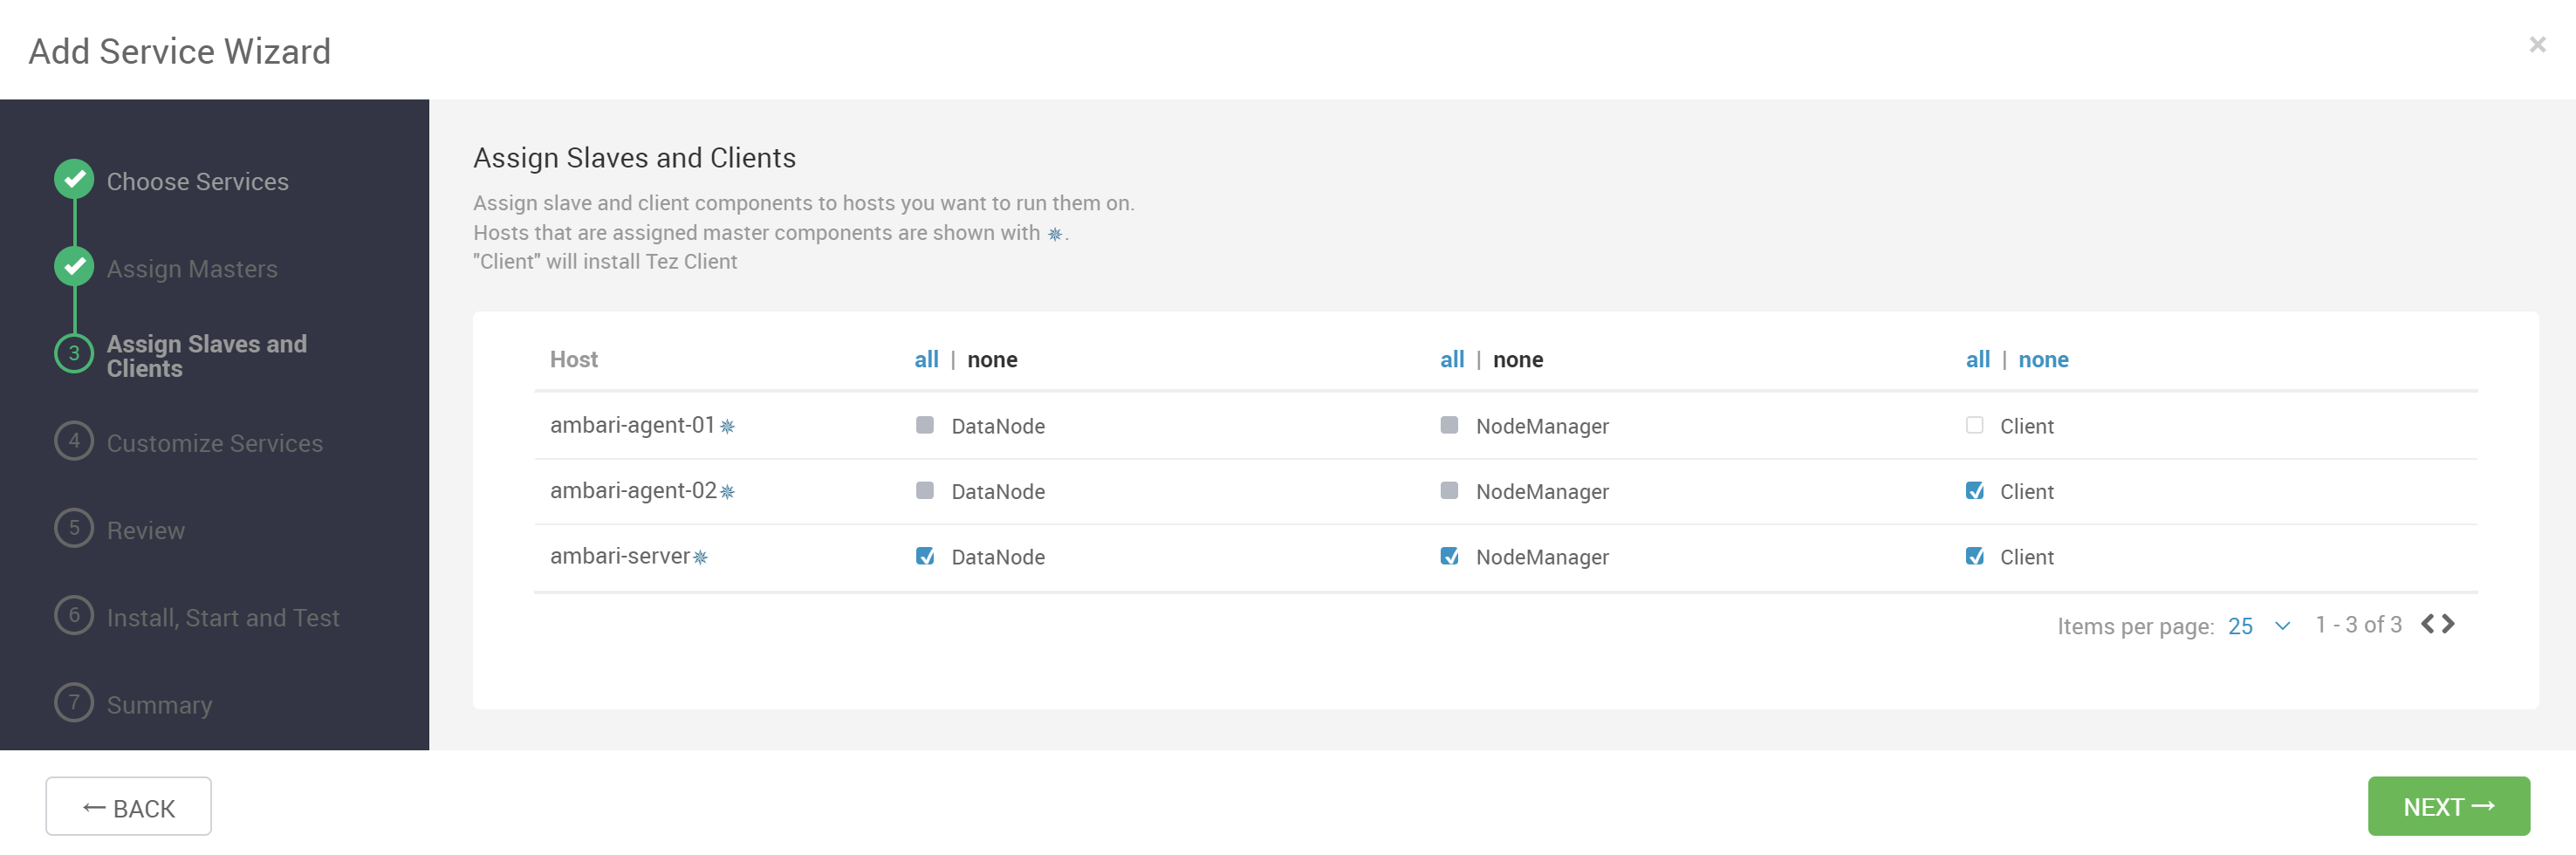Screen dimensions: 2576x855
Task: Select the Review step in sidebar
Action: point(145,530)
